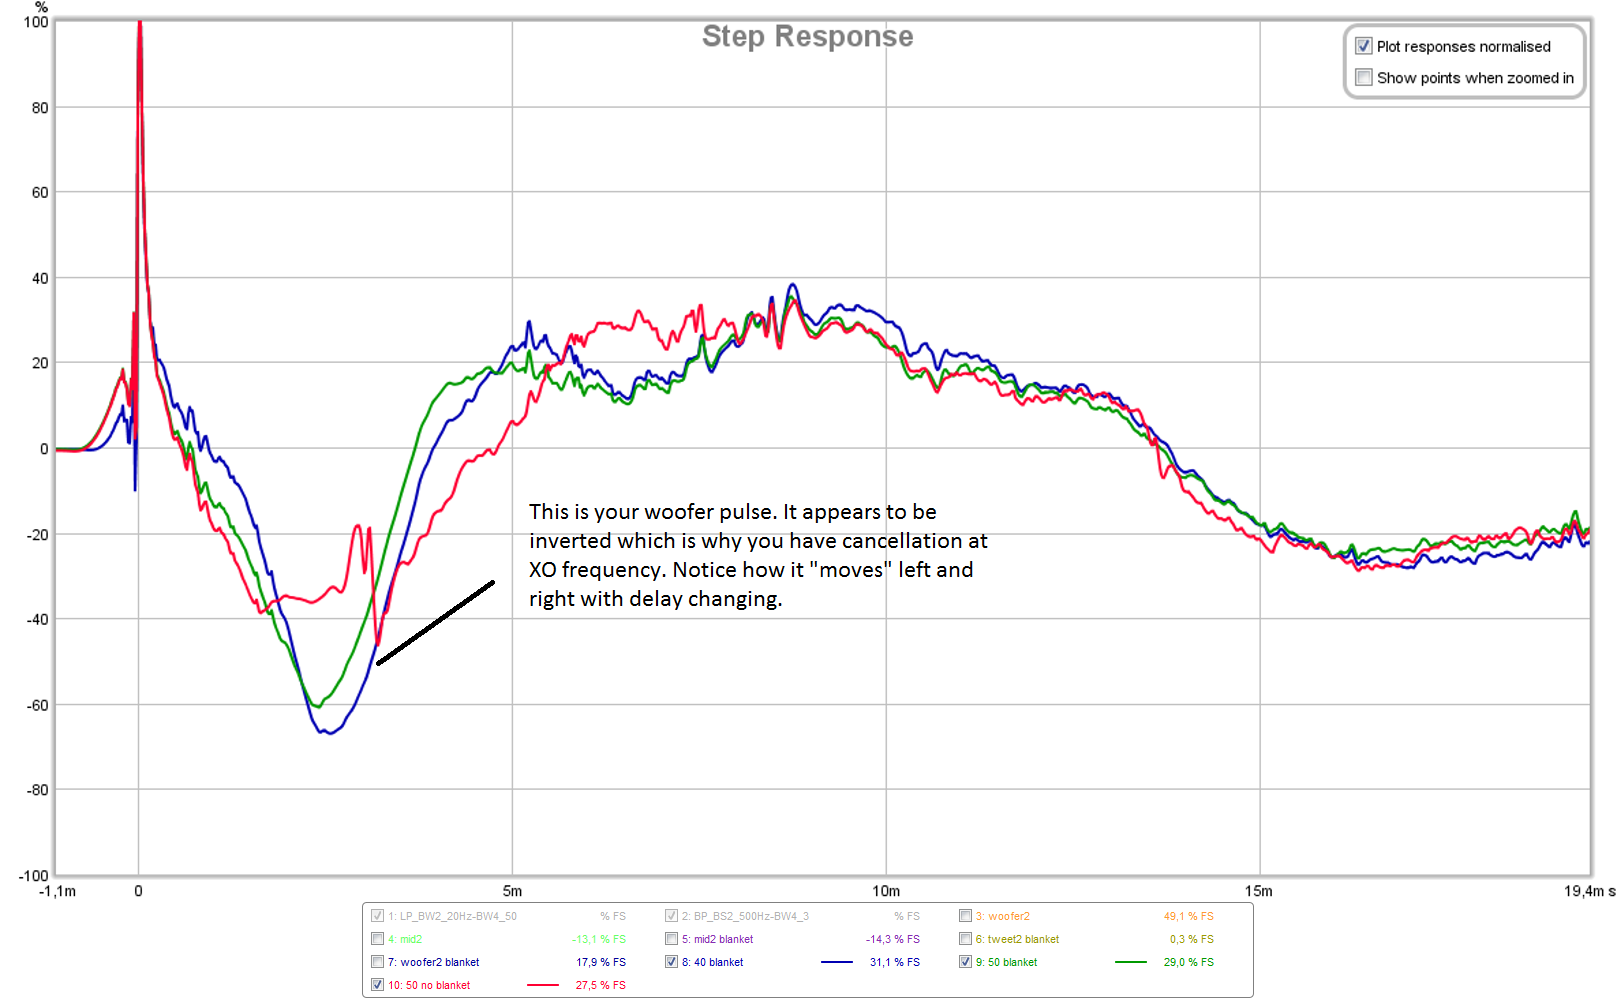Hide the 10: 50 no blanket trace

click(377, 984)
